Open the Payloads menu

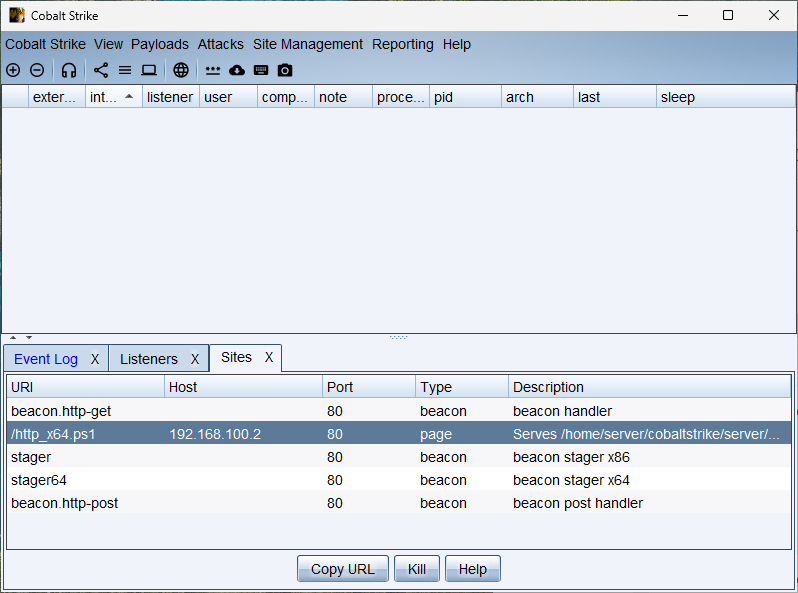click(x=160, y=44)
